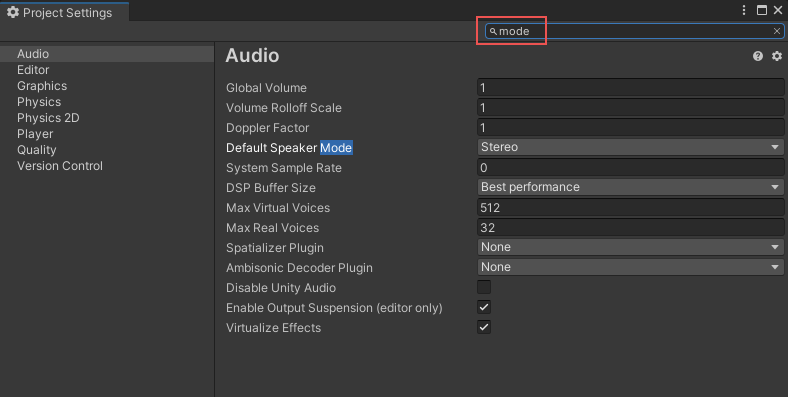Screen dimensions: 788x397
Task: Click the DSP Buffer Size label
Action: (x=271, y=188)
